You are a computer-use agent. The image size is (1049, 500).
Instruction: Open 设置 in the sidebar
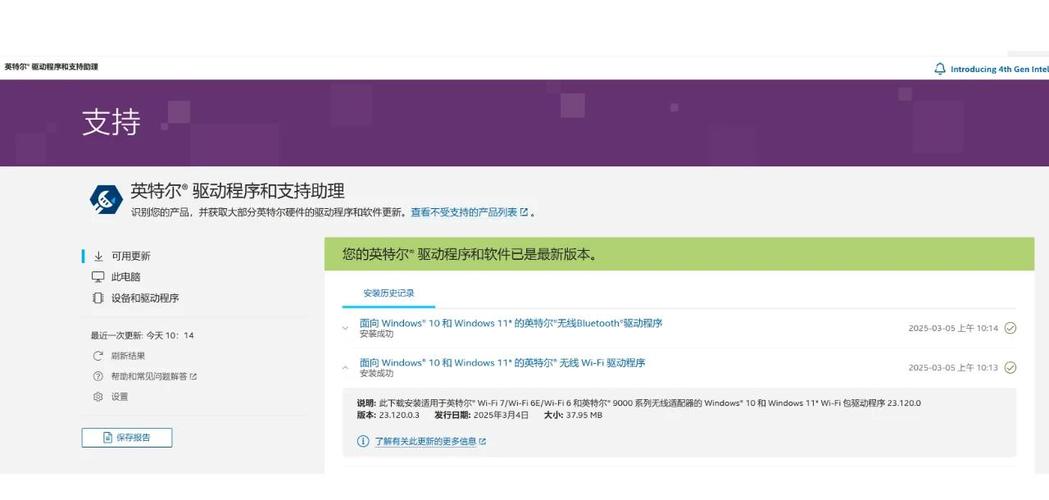pos(119,397)
